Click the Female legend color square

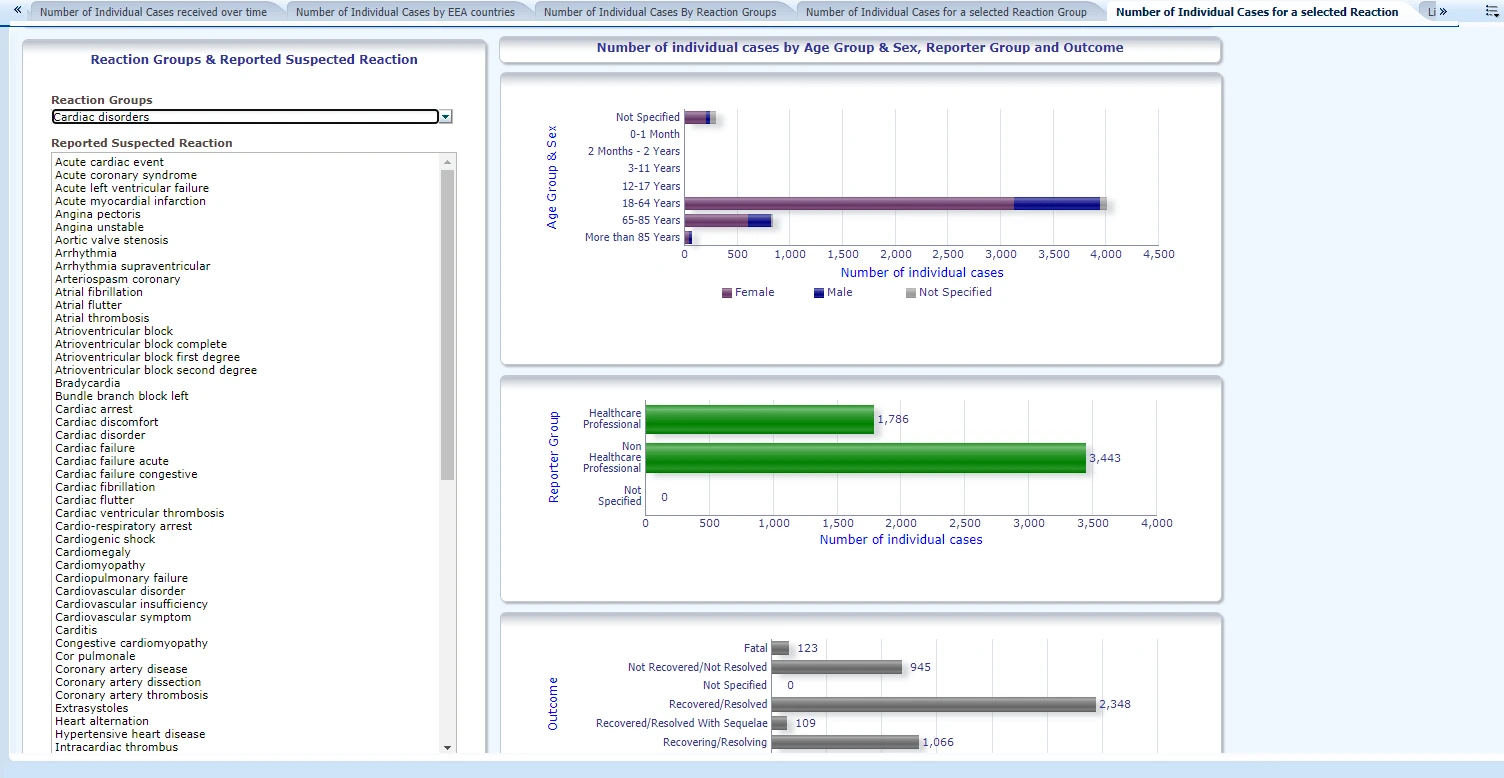click(727, 293)
